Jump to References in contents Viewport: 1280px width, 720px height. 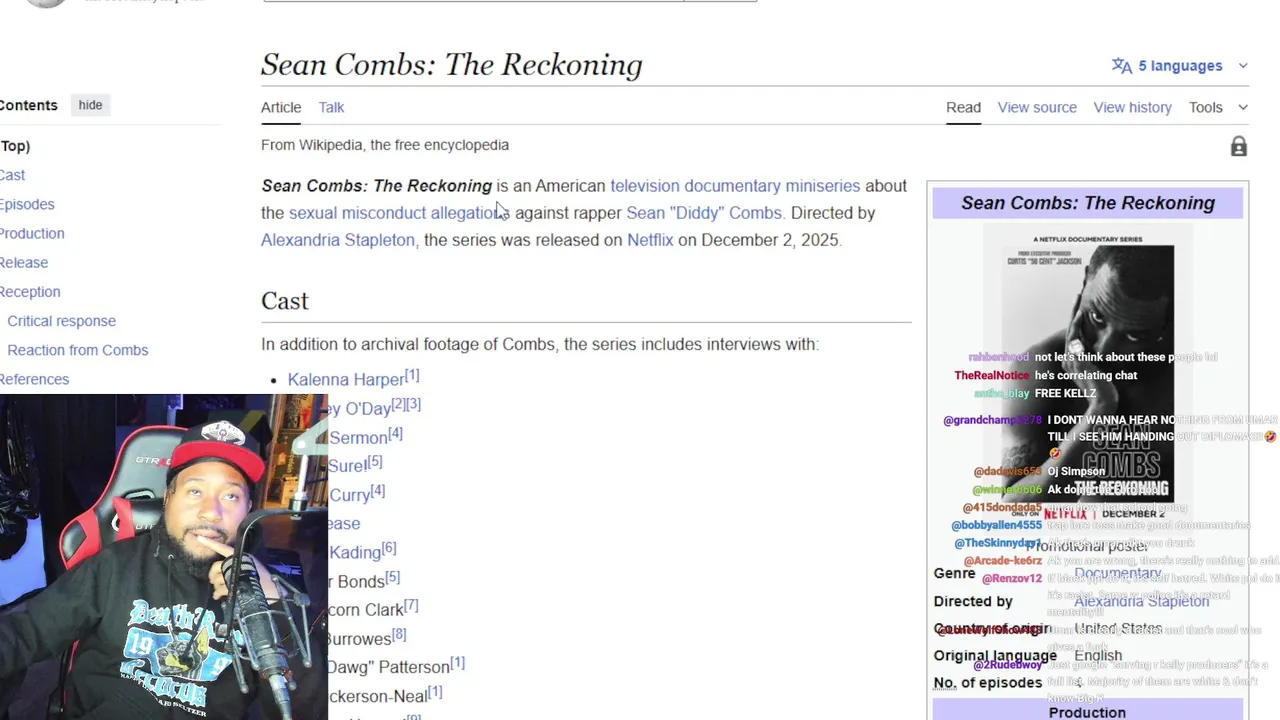click(34, 379)
